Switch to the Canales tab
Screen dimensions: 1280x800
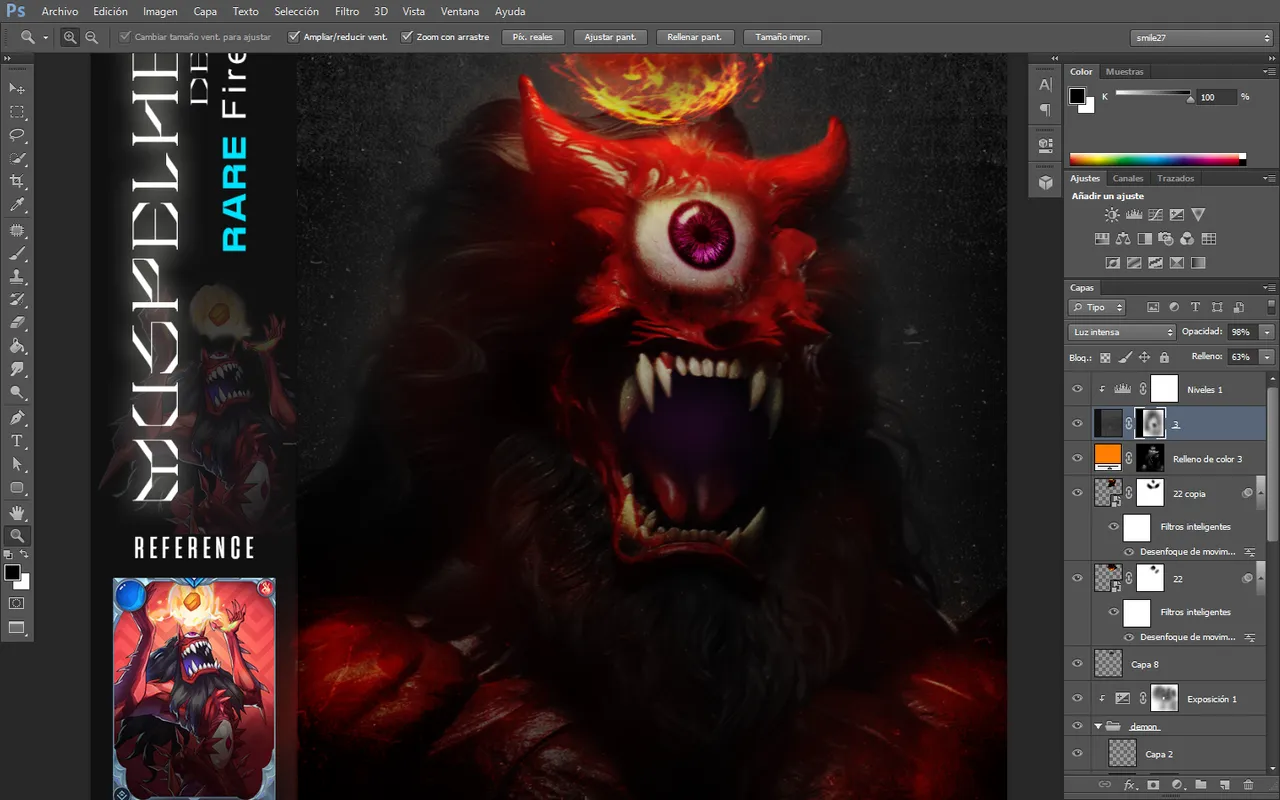(x=1128, y=178)
